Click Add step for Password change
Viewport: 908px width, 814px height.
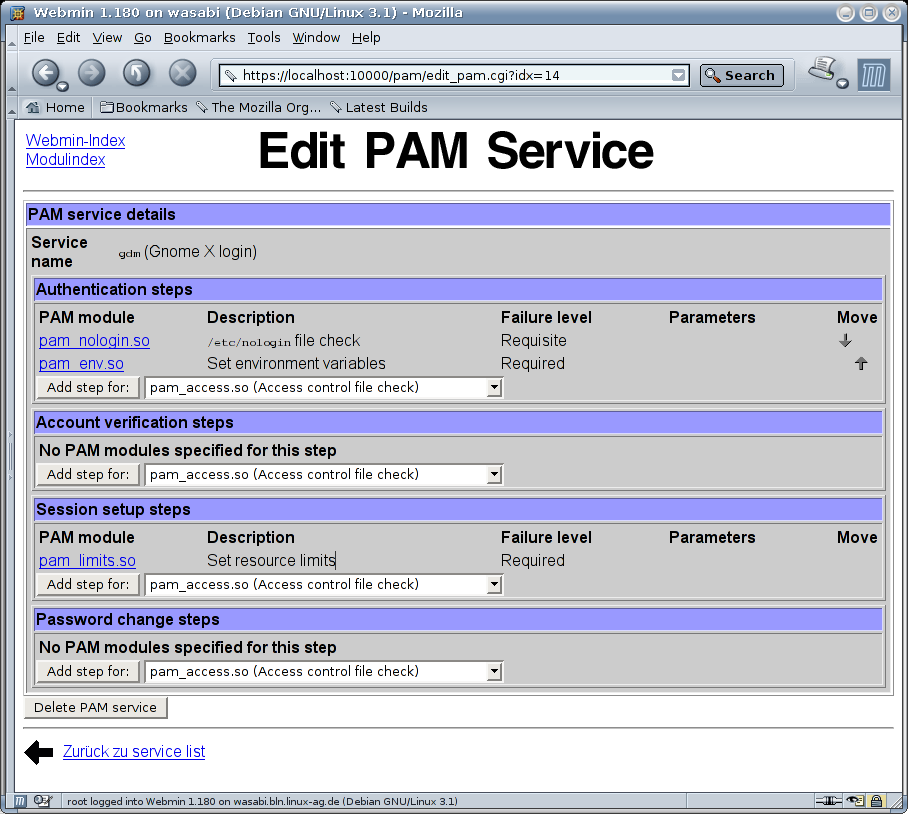coord(88,671)
